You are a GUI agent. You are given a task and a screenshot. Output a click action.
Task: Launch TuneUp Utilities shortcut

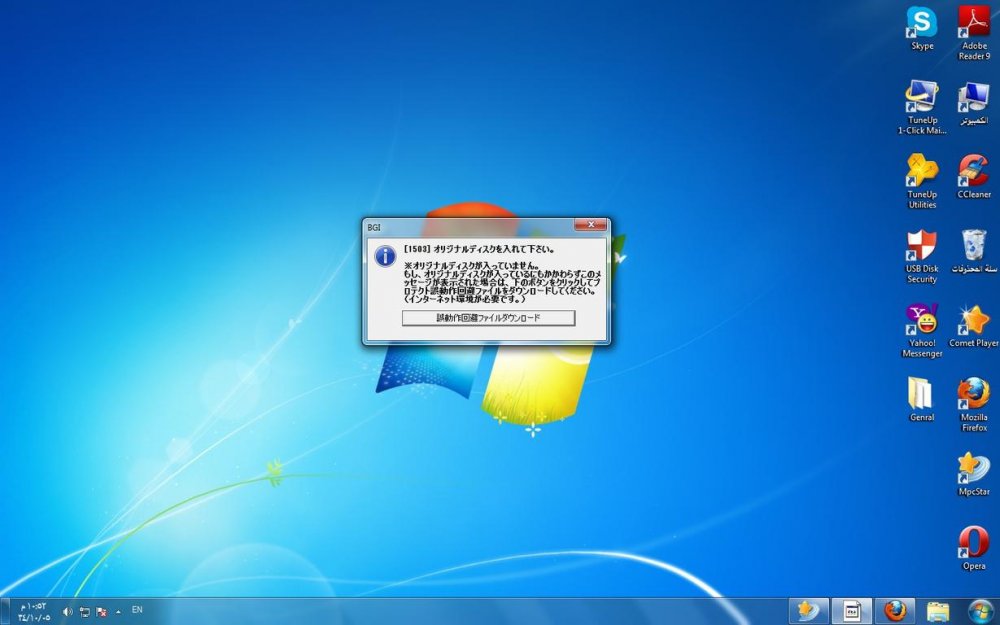pos(921,172)
